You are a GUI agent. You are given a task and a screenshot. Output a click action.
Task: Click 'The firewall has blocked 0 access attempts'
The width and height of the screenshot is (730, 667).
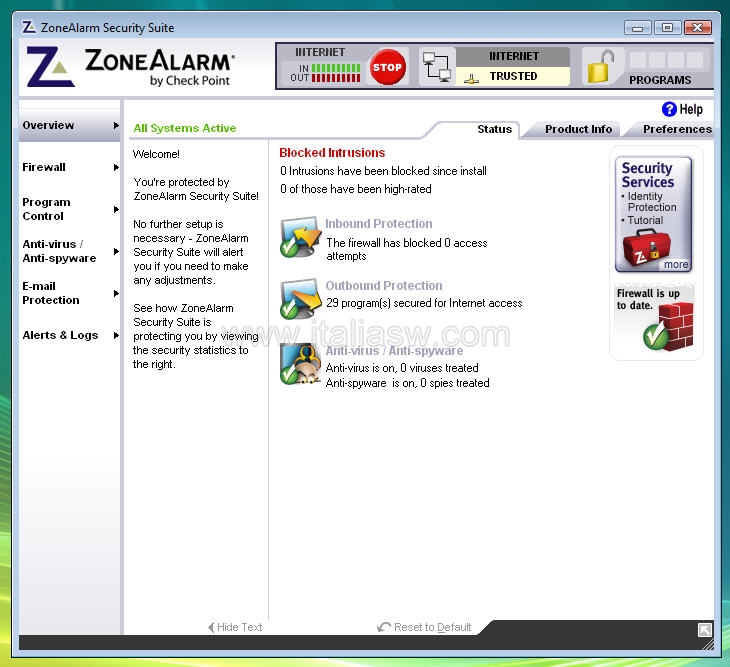406,249
